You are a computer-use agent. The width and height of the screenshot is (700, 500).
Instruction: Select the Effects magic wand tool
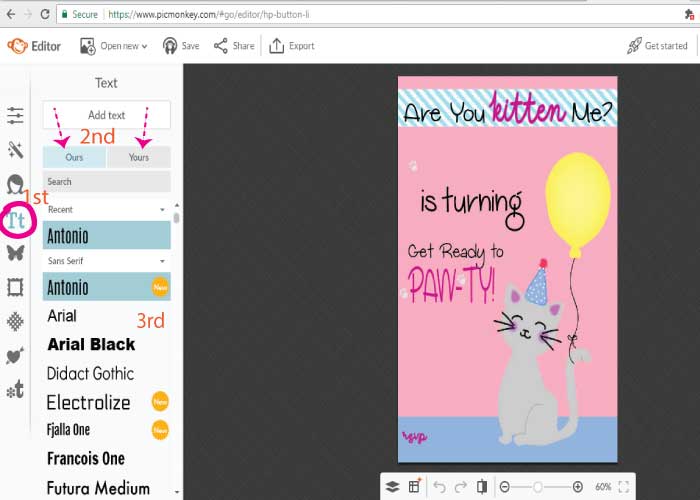point(15,150)
